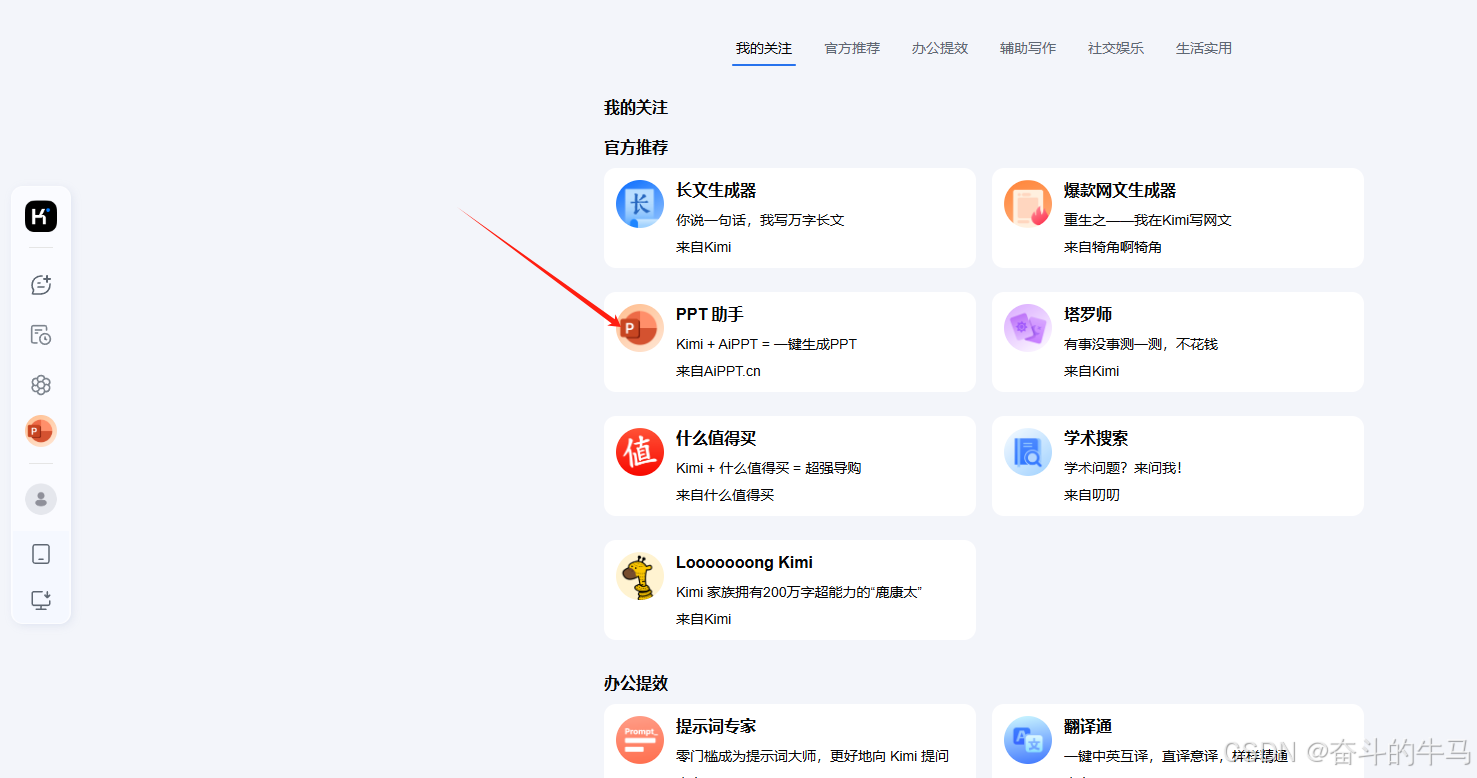Click the 我的关注 section heading
Screen dimensions: 1477x778
point(636,107)
